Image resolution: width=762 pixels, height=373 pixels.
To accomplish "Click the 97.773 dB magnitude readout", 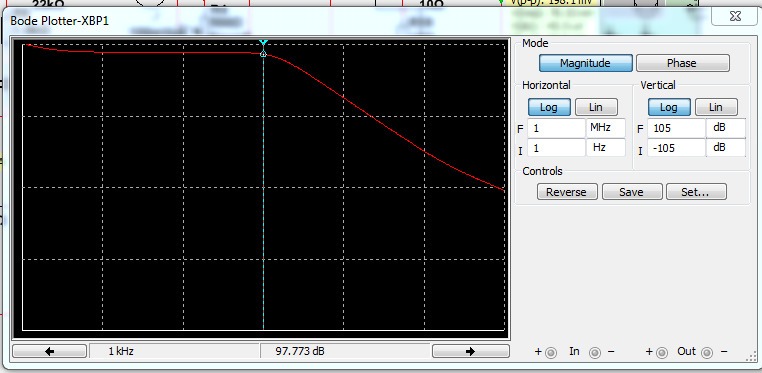I will point(345,351).
